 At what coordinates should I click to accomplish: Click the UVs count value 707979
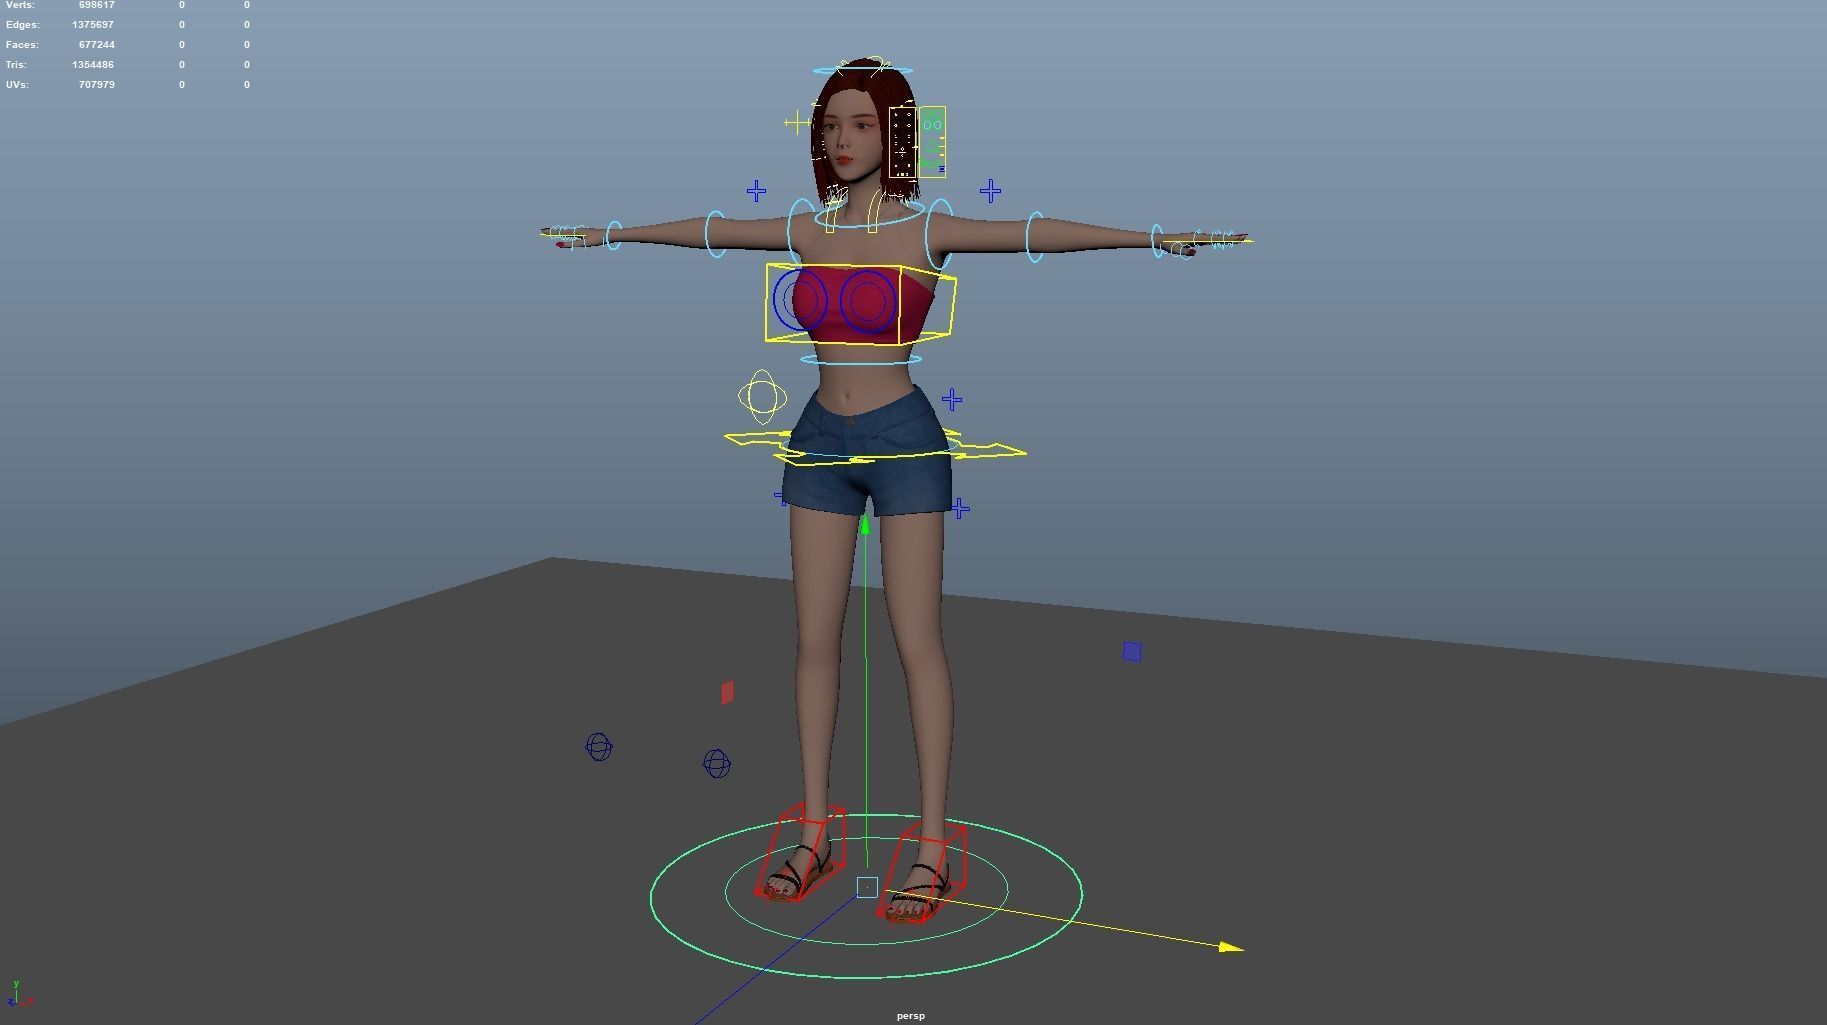(x=96, y=84)
